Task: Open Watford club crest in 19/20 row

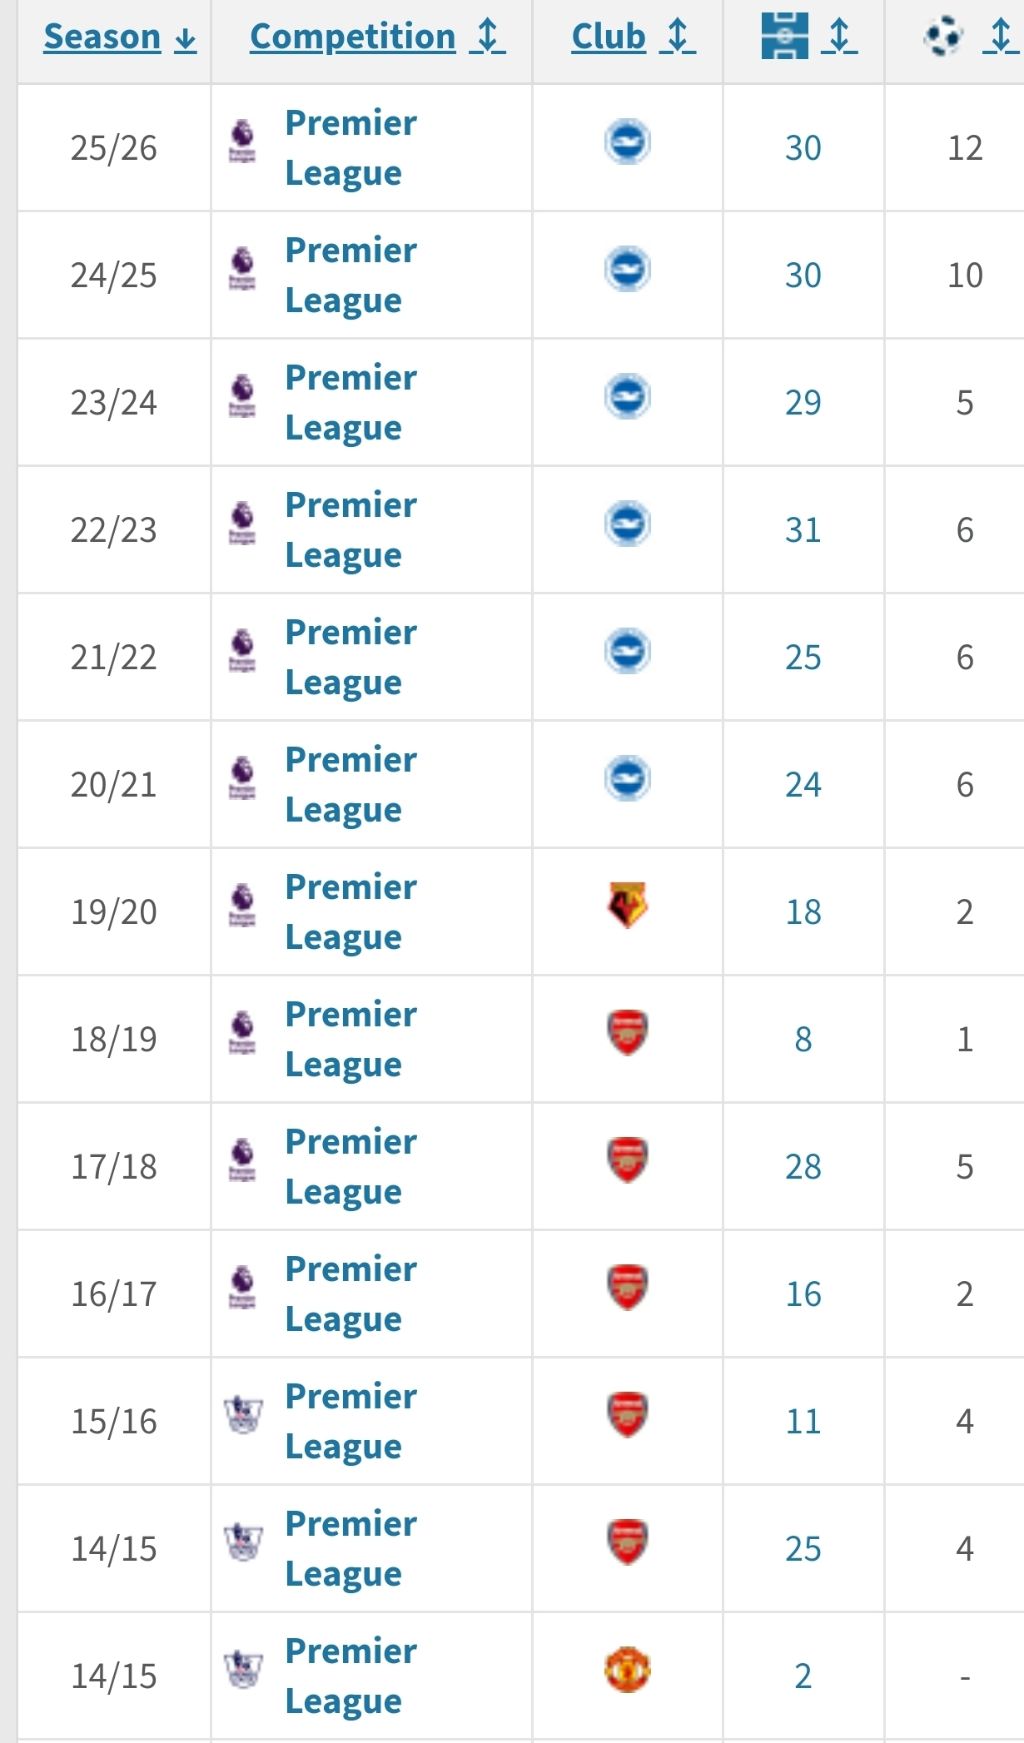Action: (x=628, y=905)
